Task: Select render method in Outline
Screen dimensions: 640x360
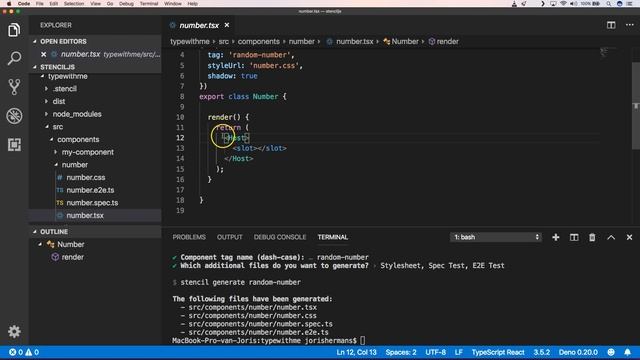Action: (x=72, y=257)
